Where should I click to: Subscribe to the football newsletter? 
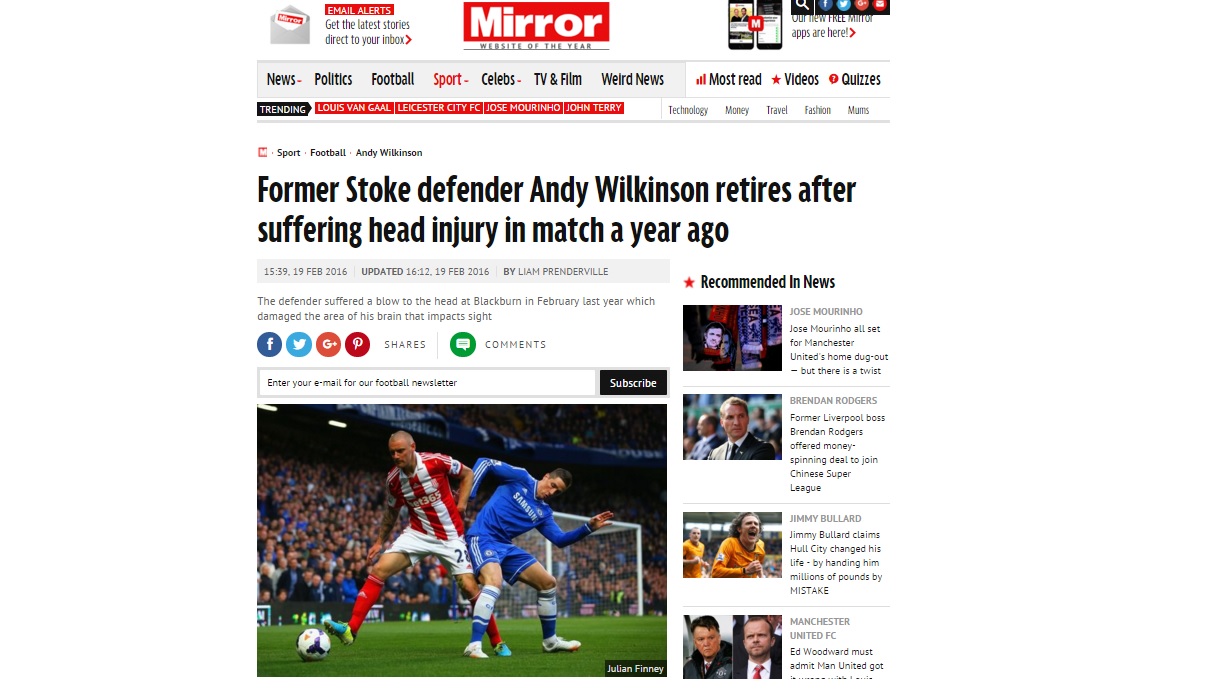(x=633, y=383)
